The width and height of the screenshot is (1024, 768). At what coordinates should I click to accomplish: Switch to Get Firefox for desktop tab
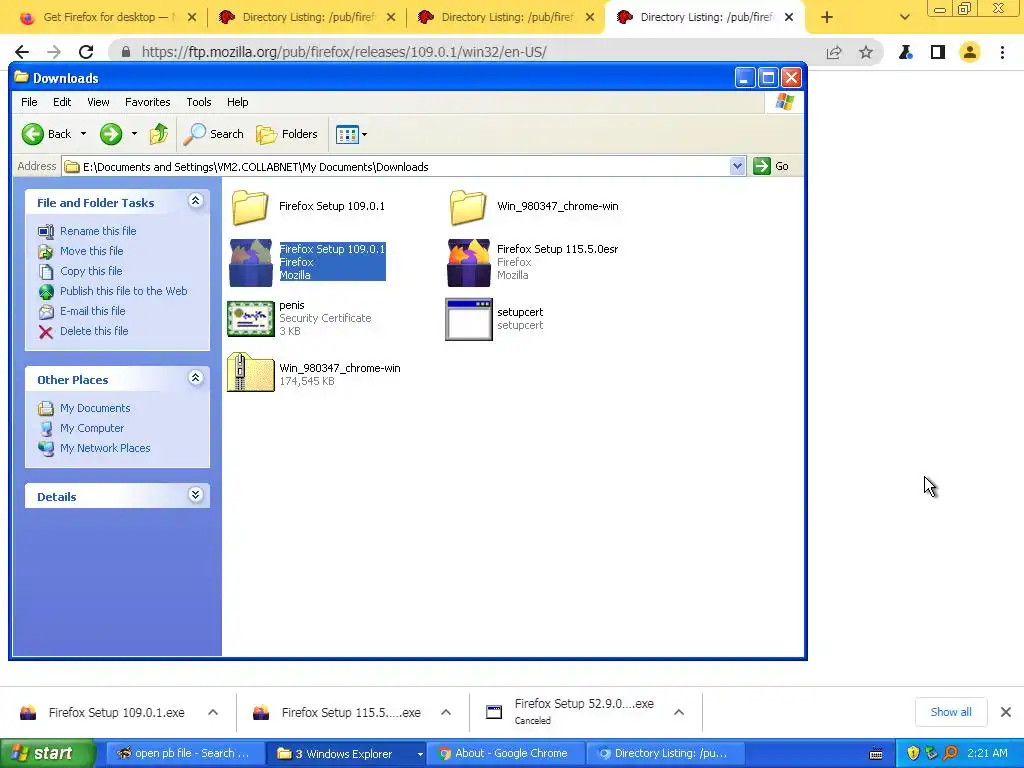tap(104, 17)
